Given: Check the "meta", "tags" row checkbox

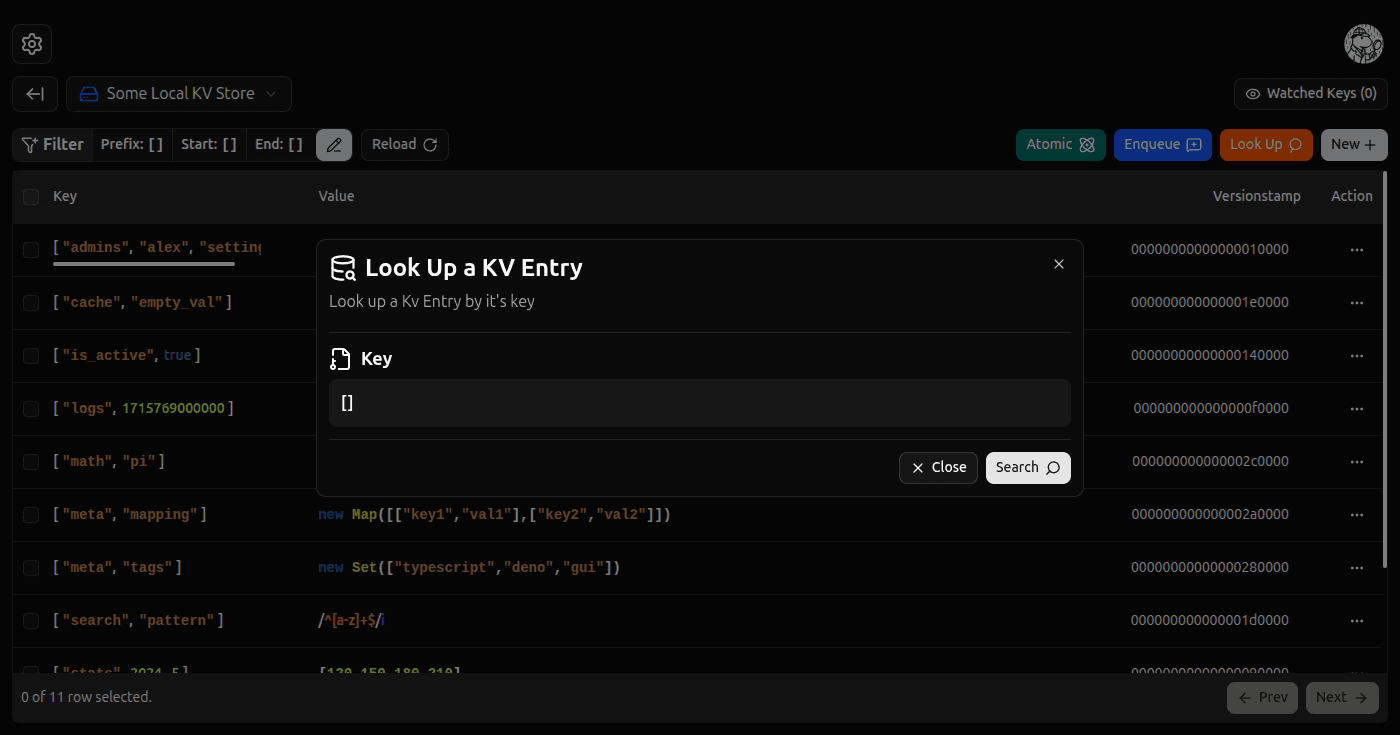Looking at the screenshot, I should pyautogui.click(x=31, y=568).
